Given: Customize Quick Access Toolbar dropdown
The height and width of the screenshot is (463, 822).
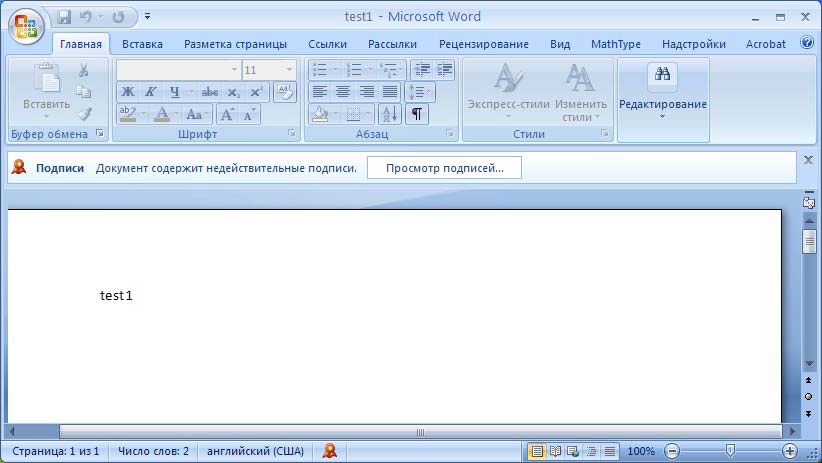Looking at the screenshot, I should (x=147, y=17).
